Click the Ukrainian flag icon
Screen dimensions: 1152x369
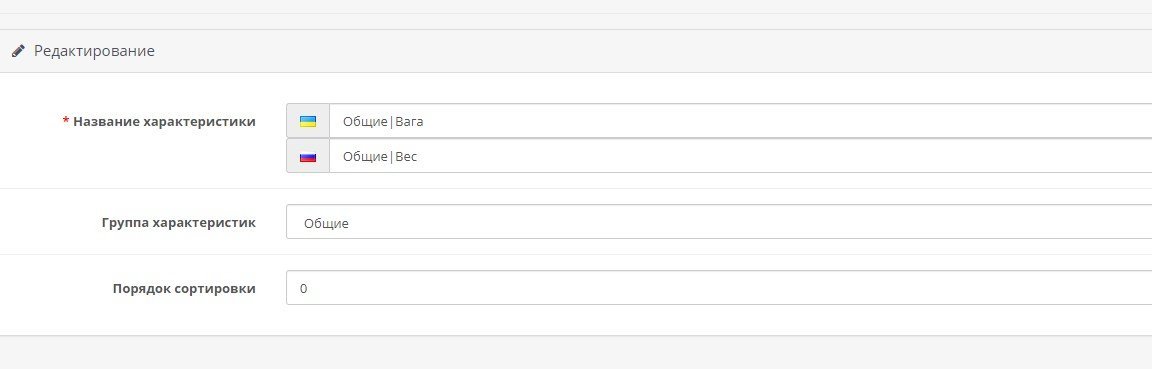pos(308,121)
